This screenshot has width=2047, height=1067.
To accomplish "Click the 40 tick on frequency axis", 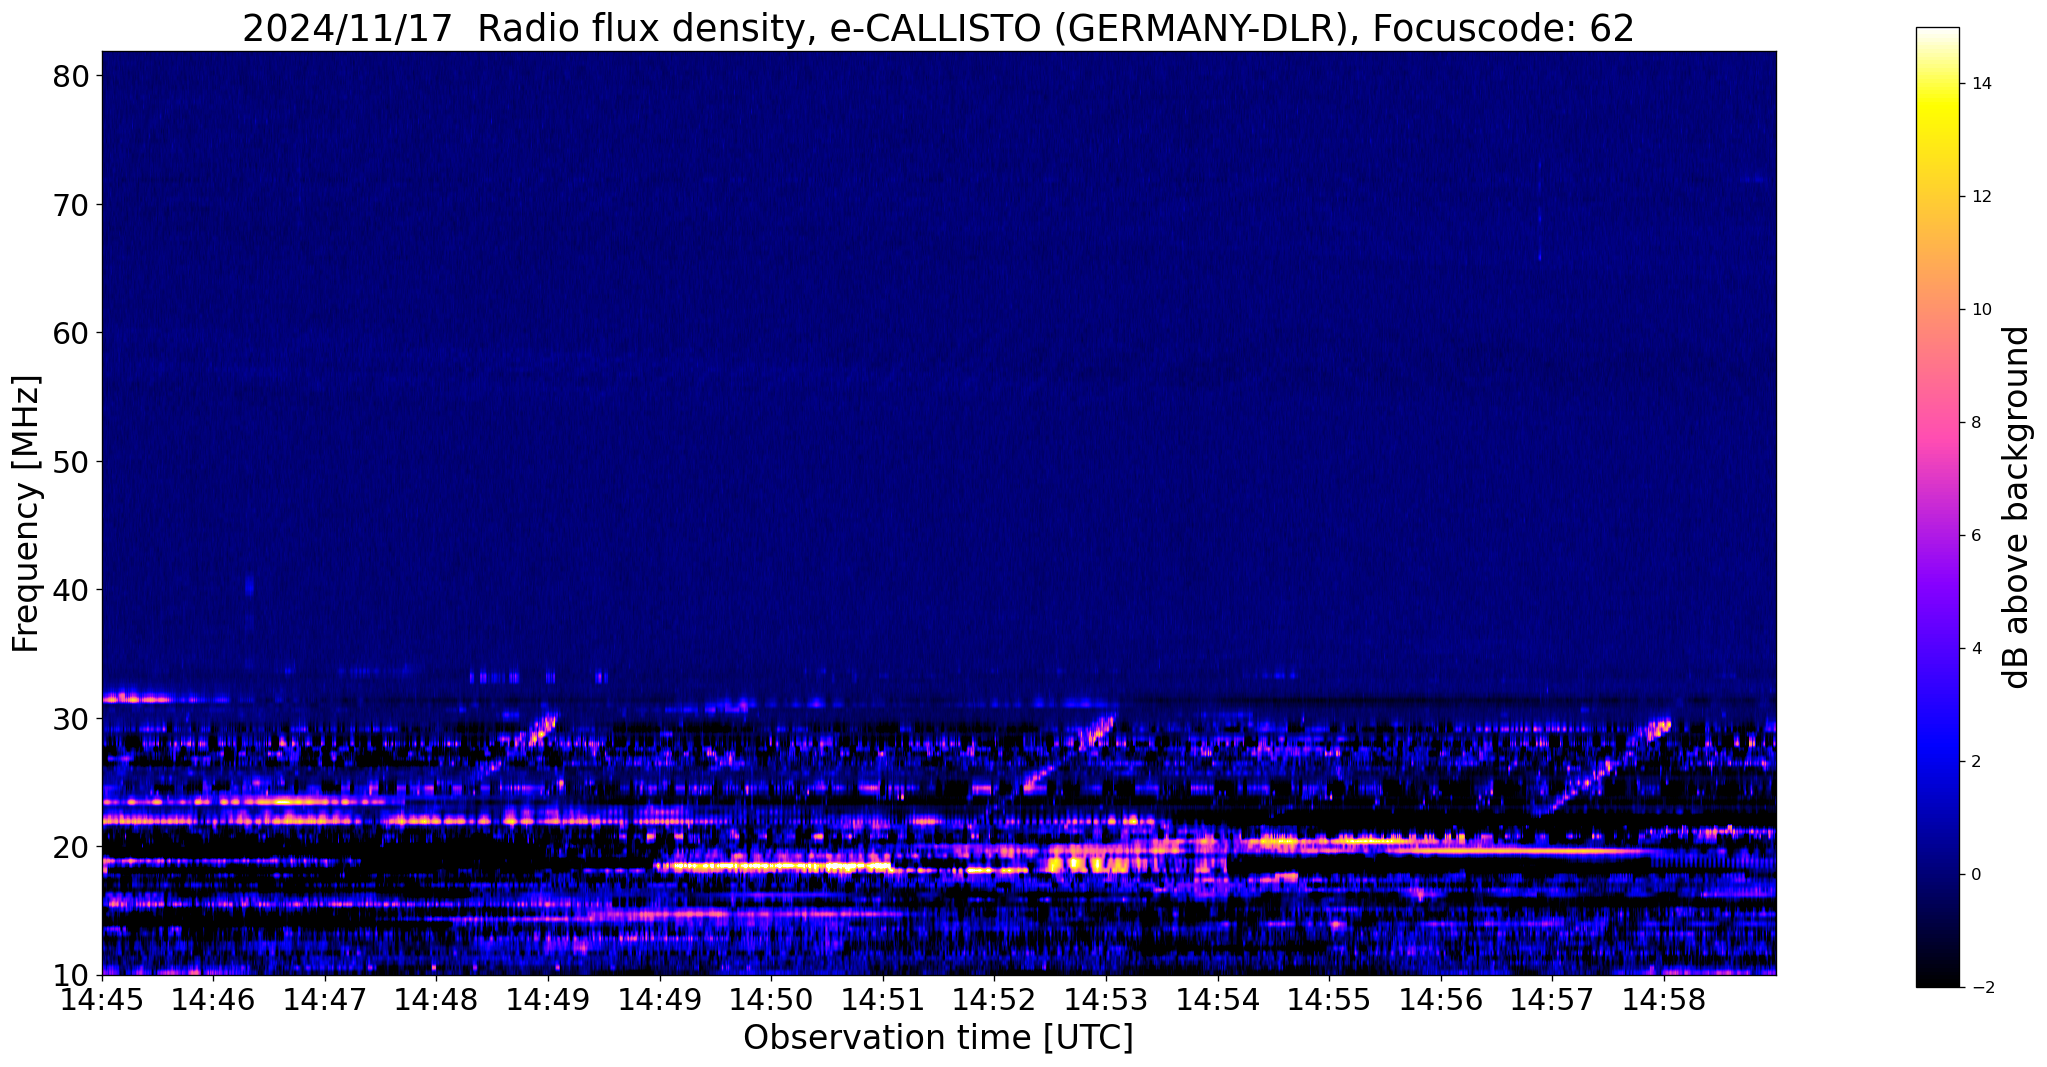I will pyautogui.click(x=71, y=590).
